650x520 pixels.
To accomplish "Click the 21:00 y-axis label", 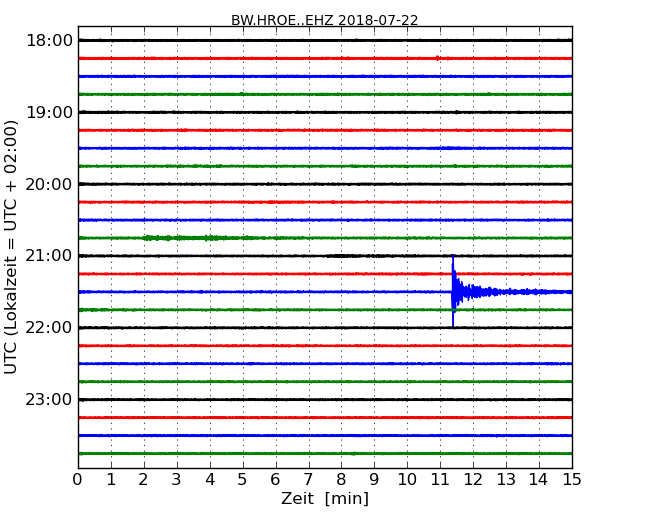I will pyautogui.click(x=49, y=256).
